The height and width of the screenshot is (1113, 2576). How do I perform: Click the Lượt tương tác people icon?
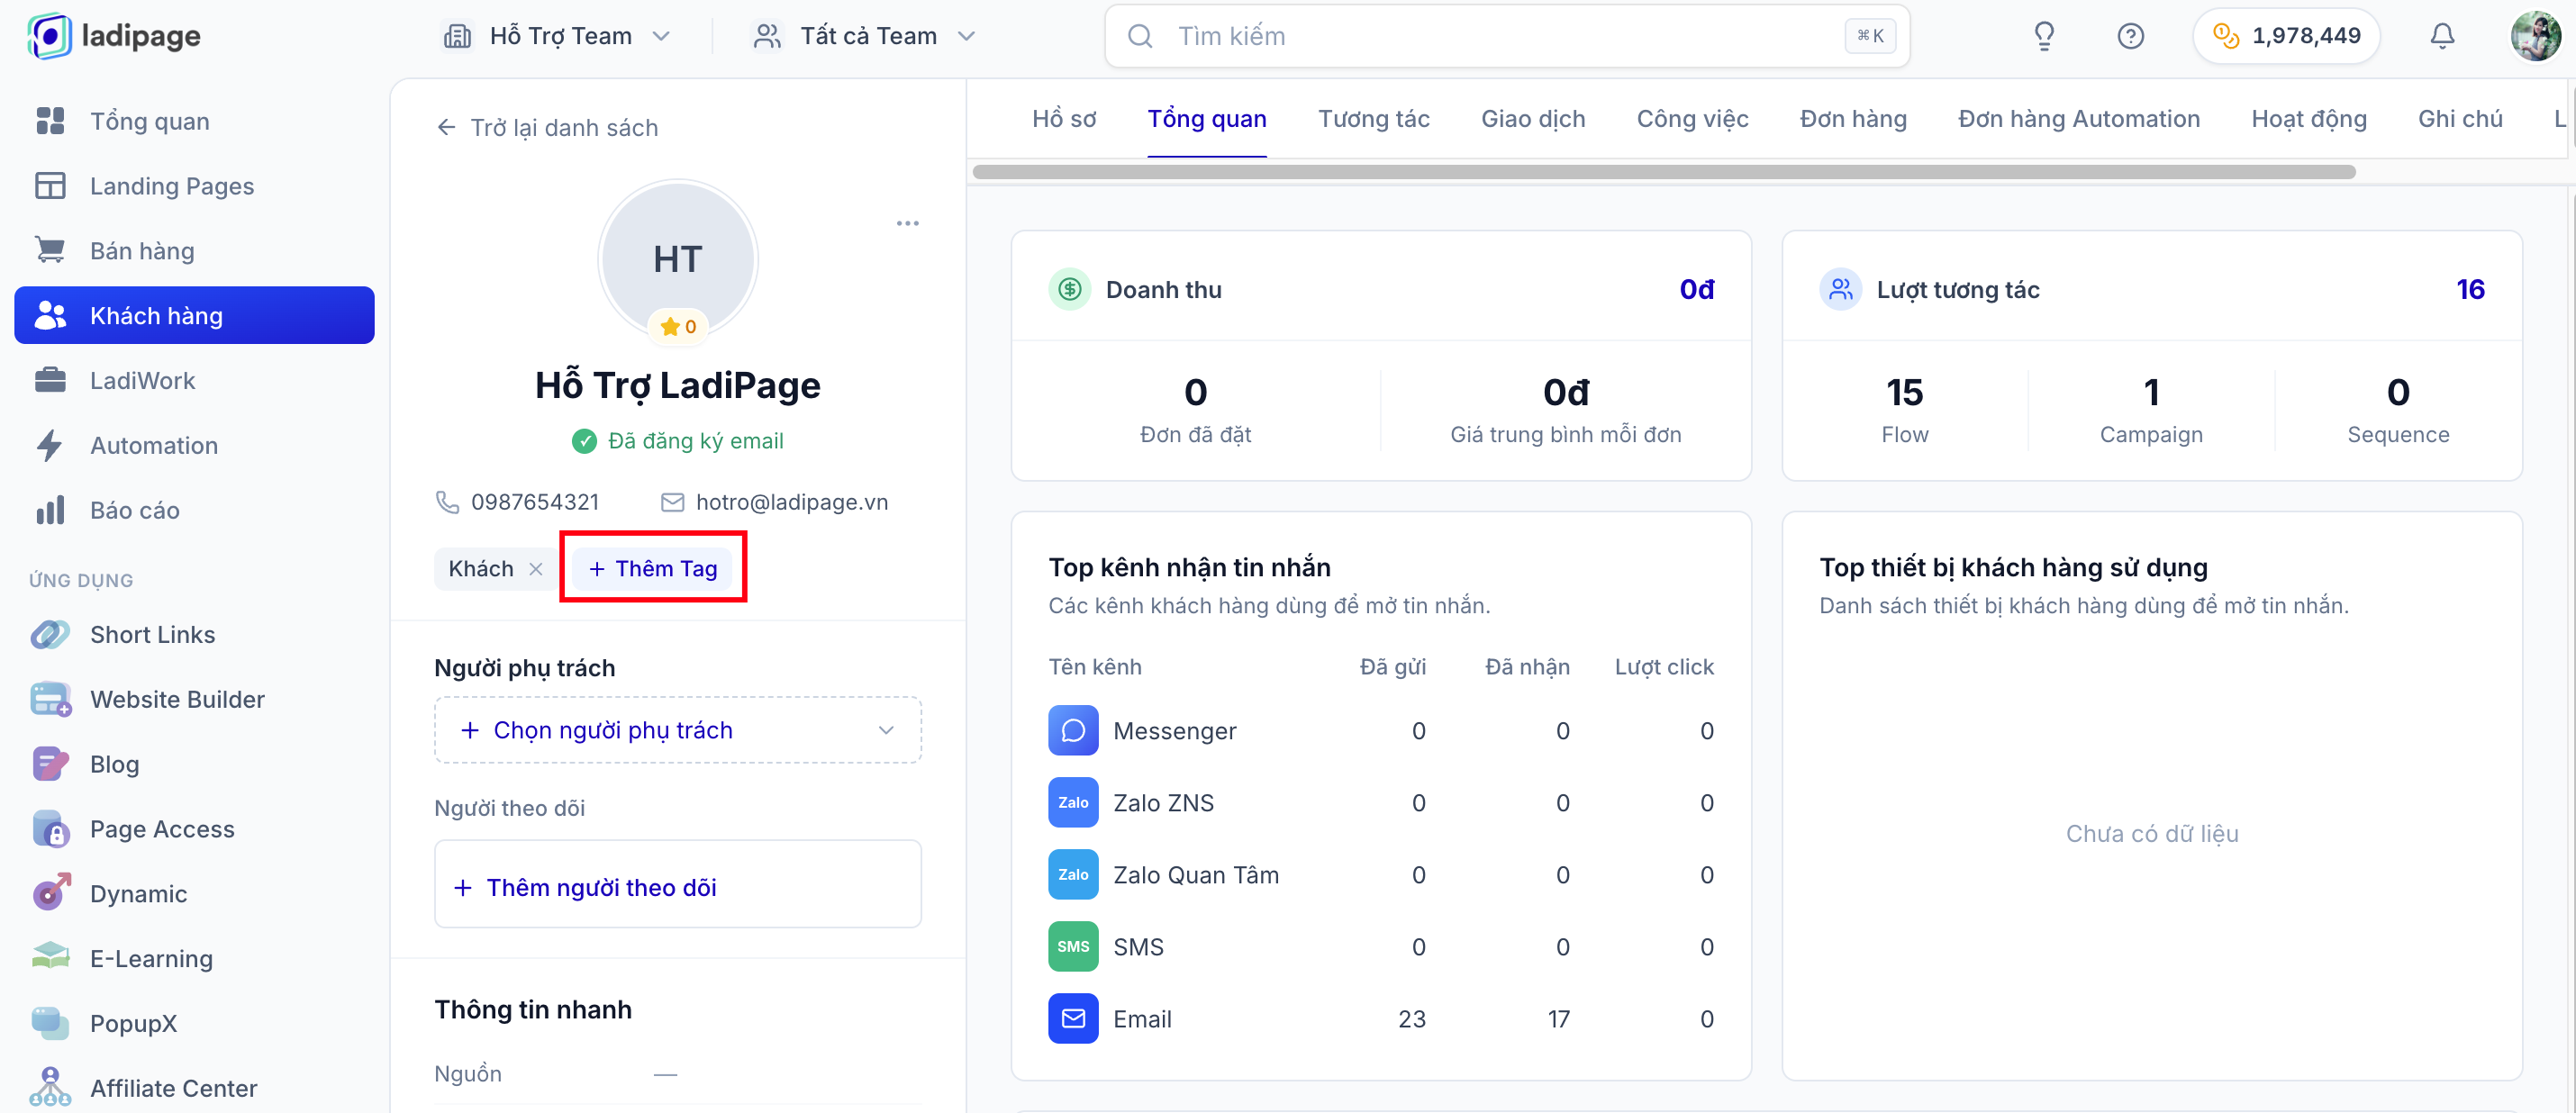1841,290
